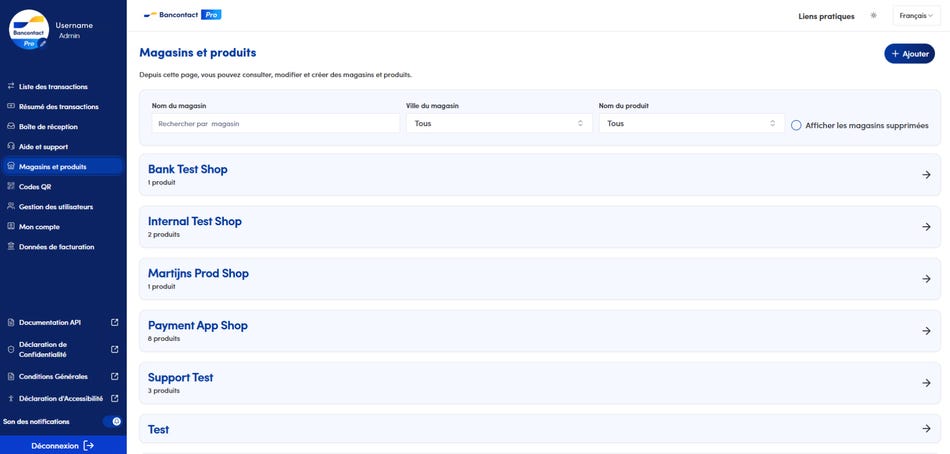Select Aide et support menu item

point(43,147)
